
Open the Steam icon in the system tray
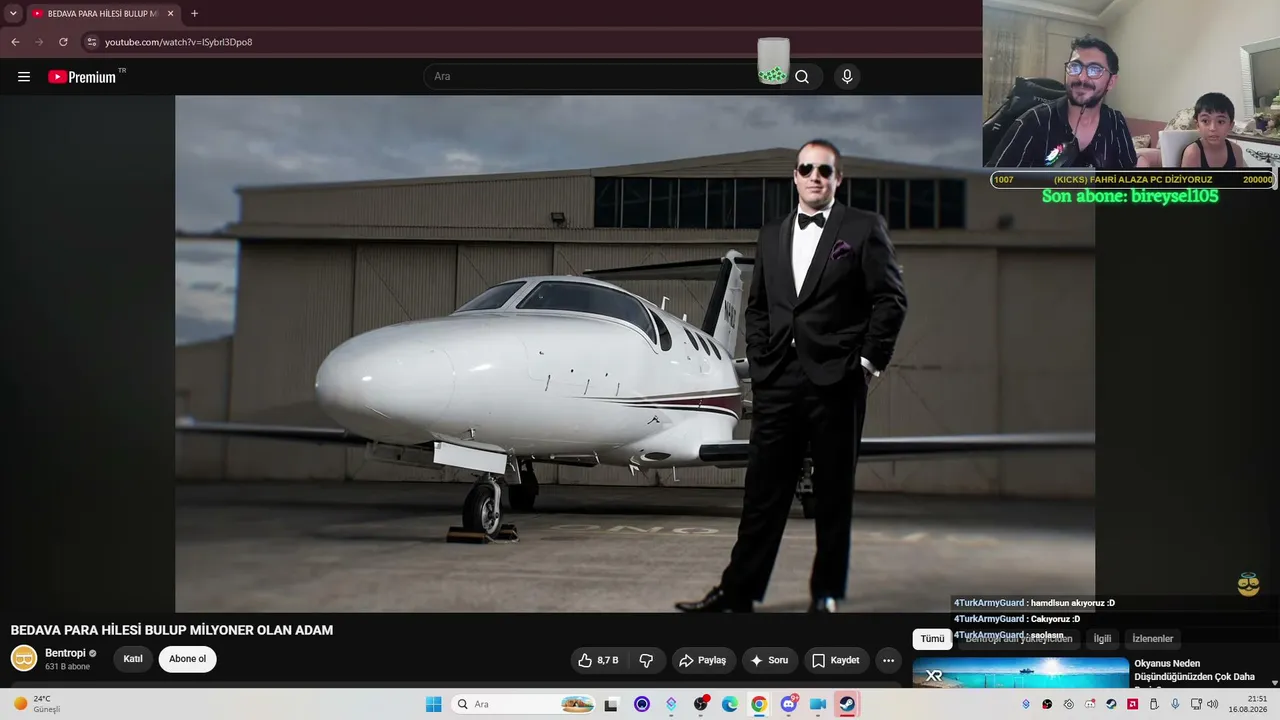1111,704
